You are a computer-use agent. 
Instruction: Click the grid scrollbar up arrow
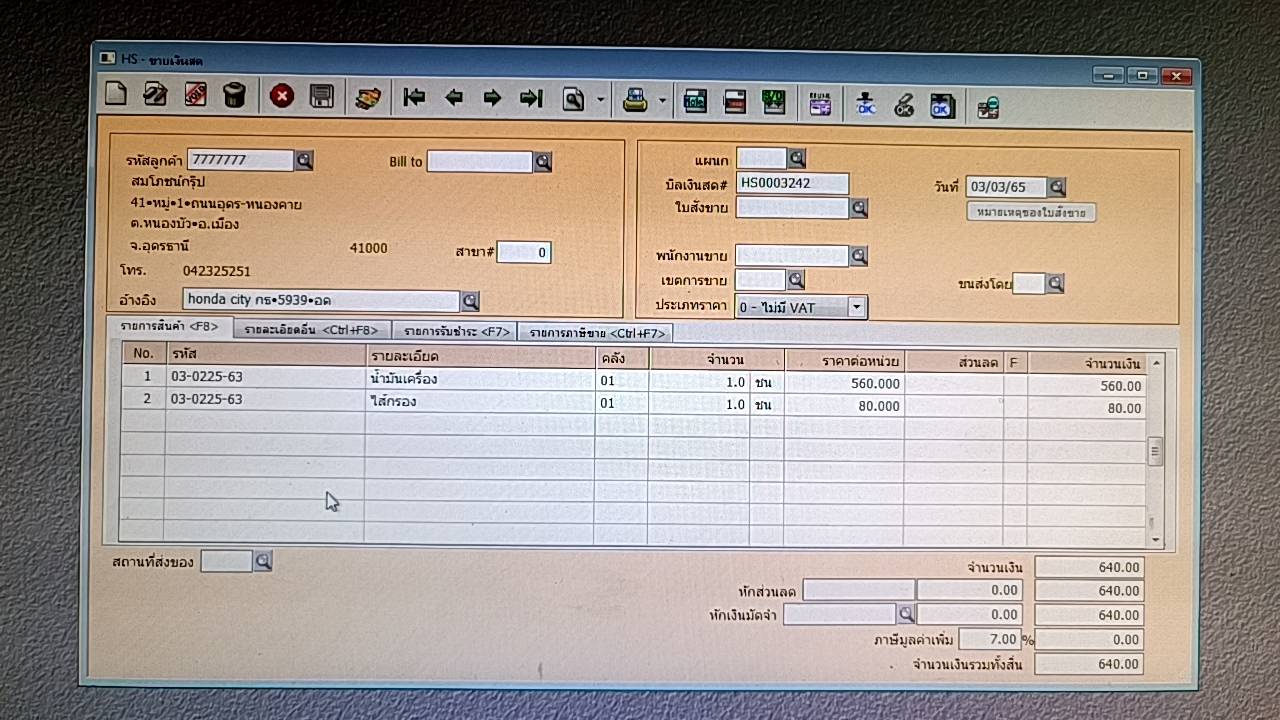point(1156,364)
